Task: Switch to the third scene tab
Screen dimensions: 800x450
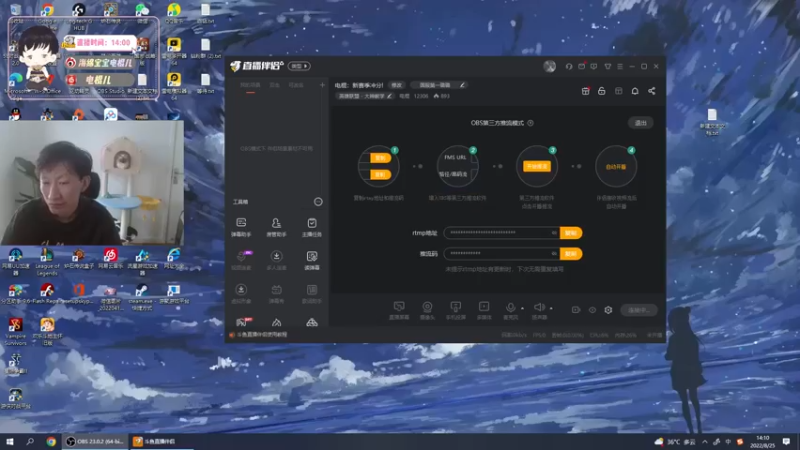Action: [296, 85]
